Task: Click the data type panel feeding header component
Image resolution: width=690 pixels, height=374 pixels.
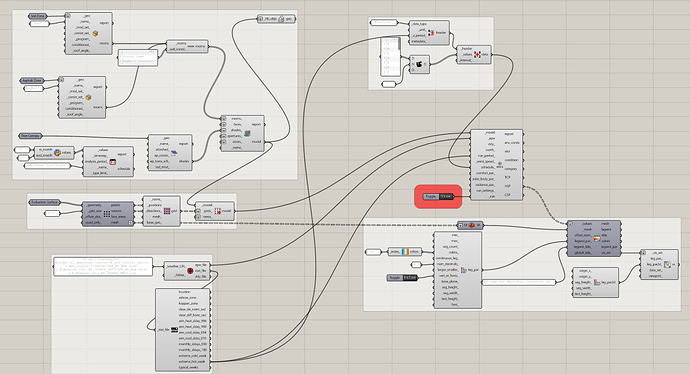Action: 384,22
